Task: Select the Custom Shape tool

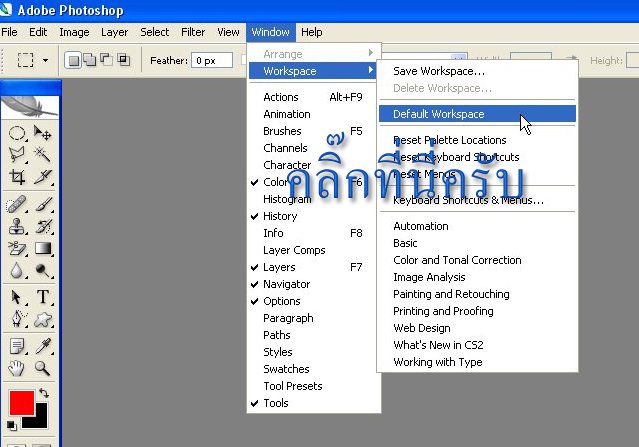Action: pos(42,319)
